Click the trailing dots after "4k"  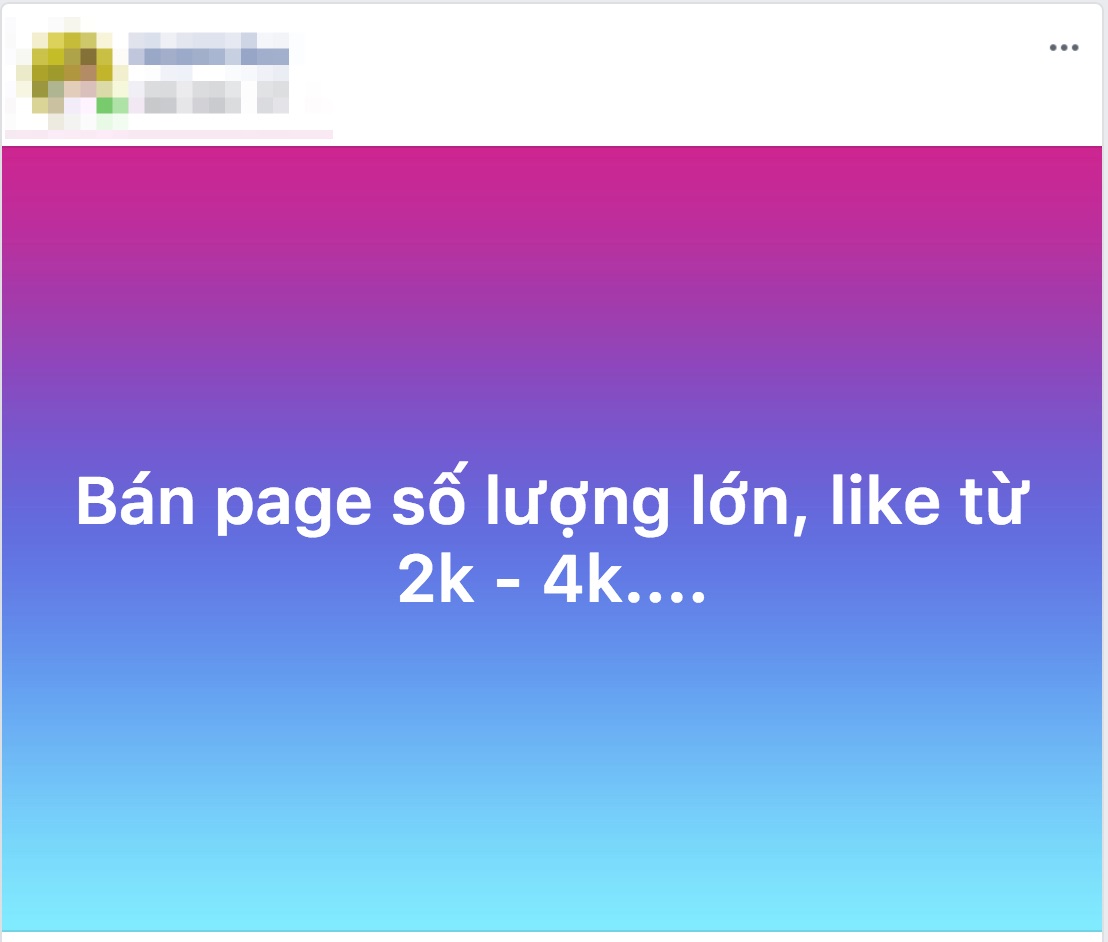click(666, 596)
